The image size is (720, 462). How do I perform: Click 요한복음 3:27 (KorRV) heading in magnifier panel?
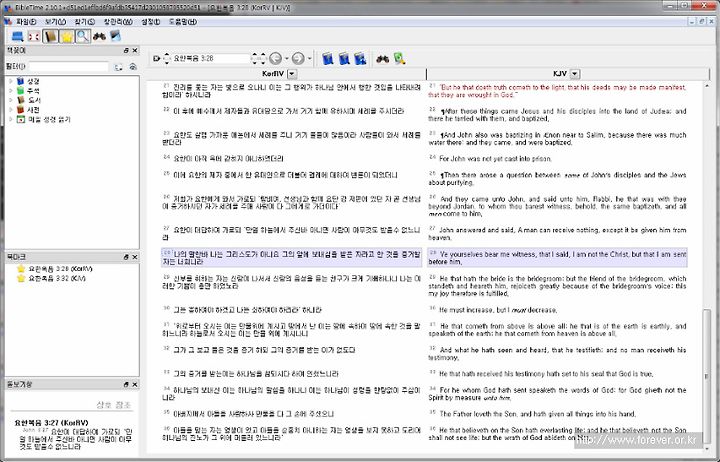(51, 423)
